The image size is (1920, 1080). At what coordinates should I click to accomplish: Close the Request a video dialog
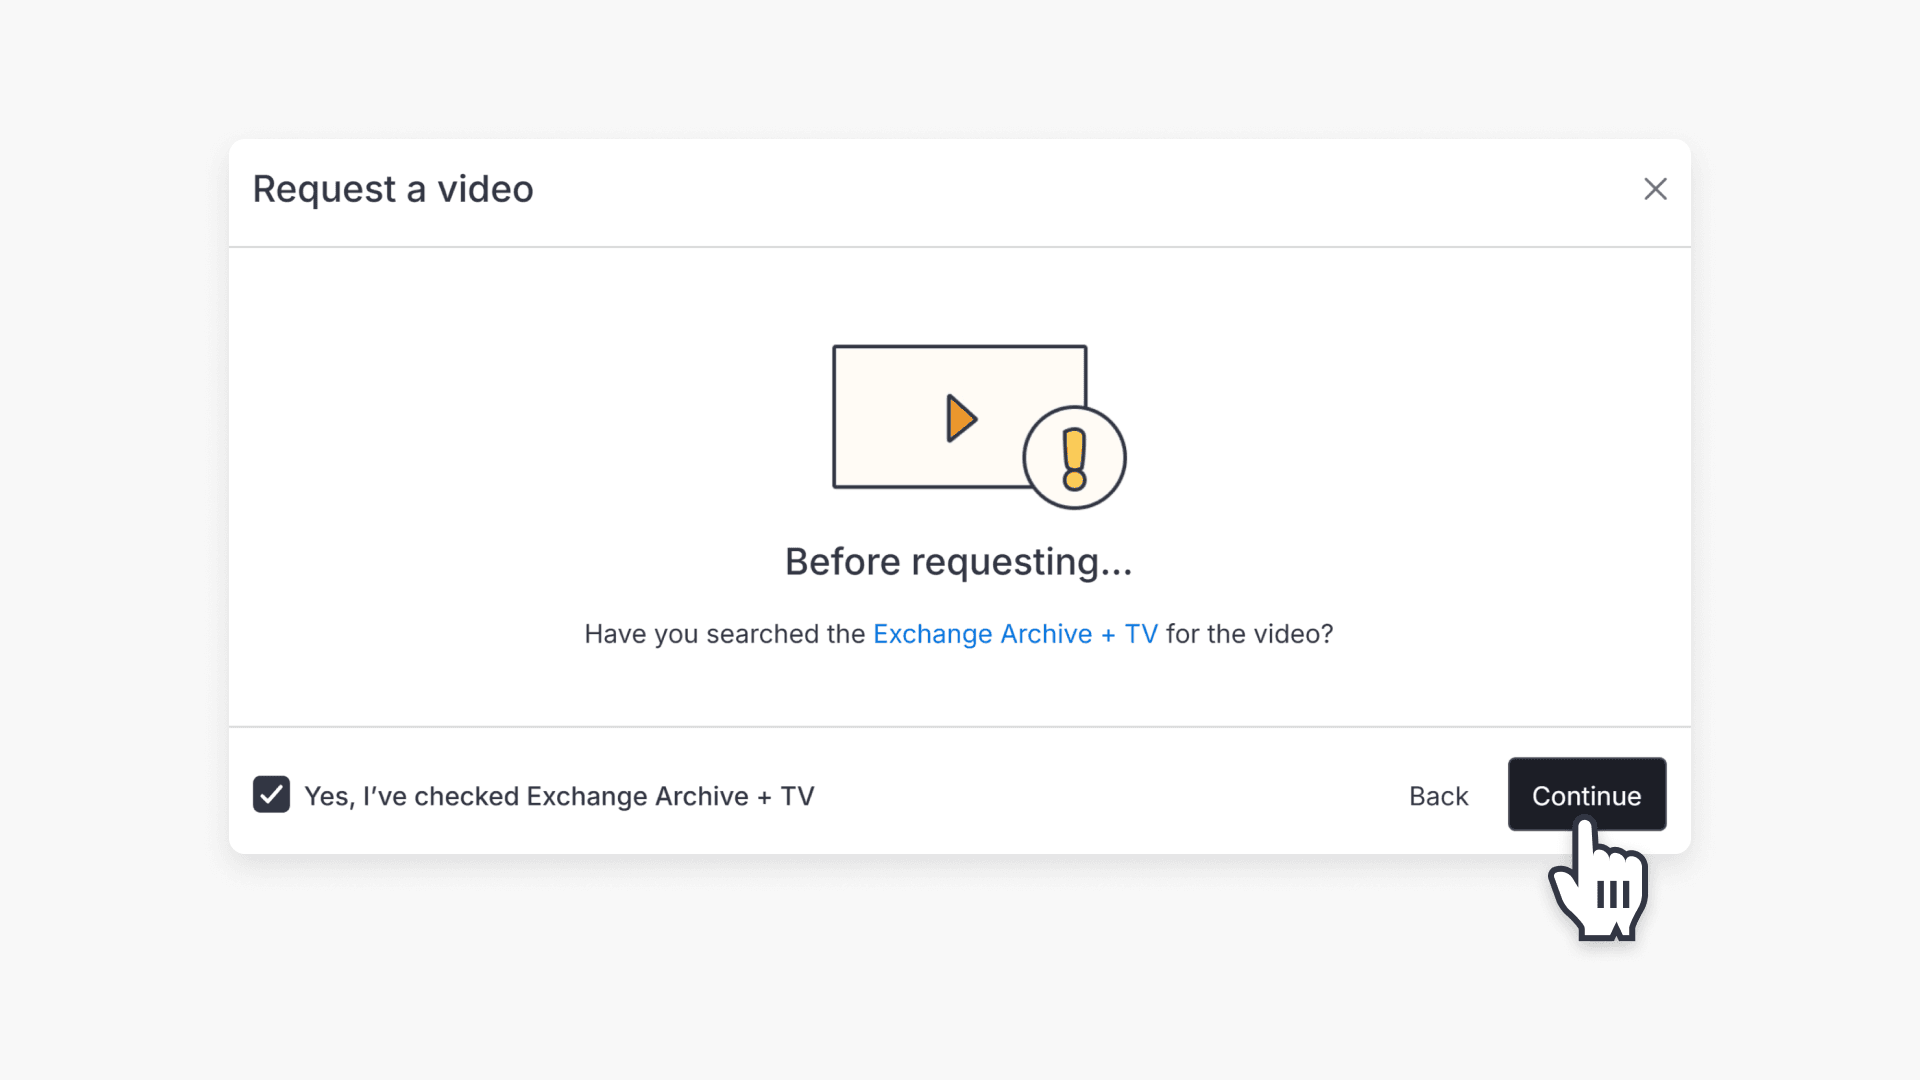point(1655,189)
